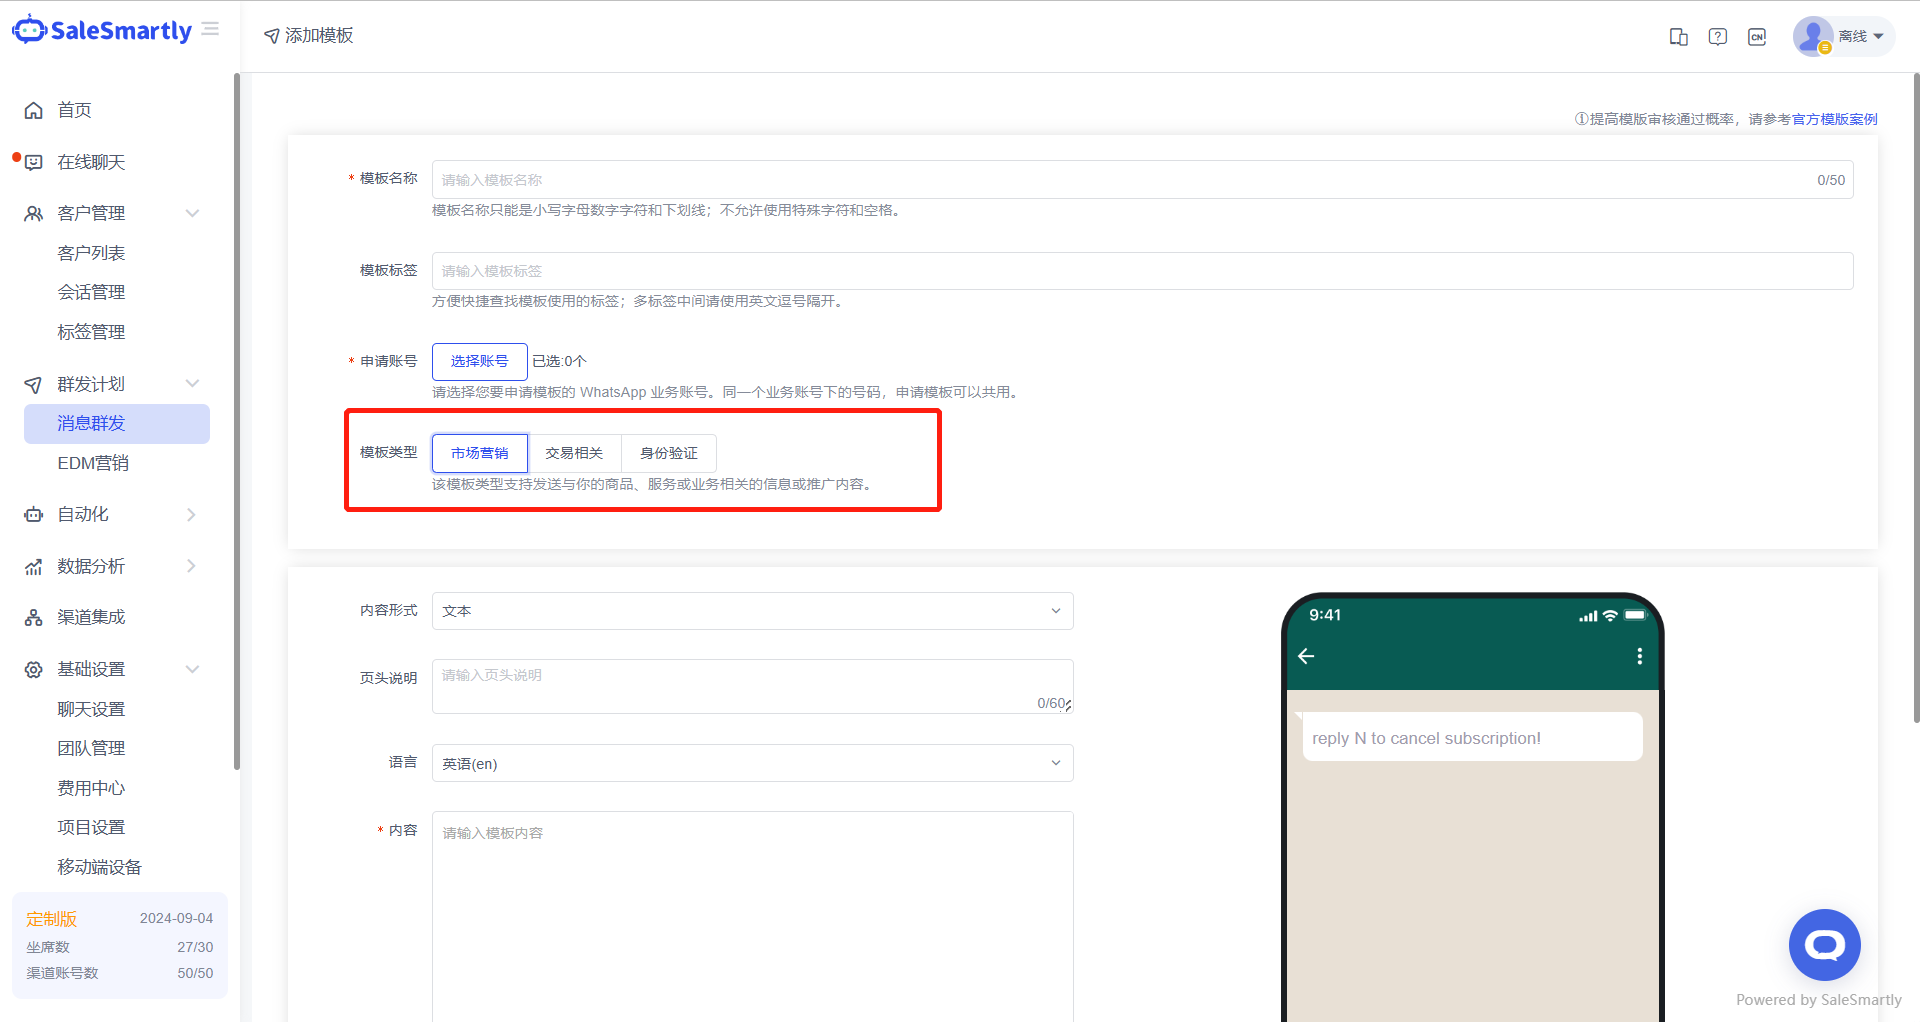Open three-dot menu in phone preview

click(x=1639, y=656)
